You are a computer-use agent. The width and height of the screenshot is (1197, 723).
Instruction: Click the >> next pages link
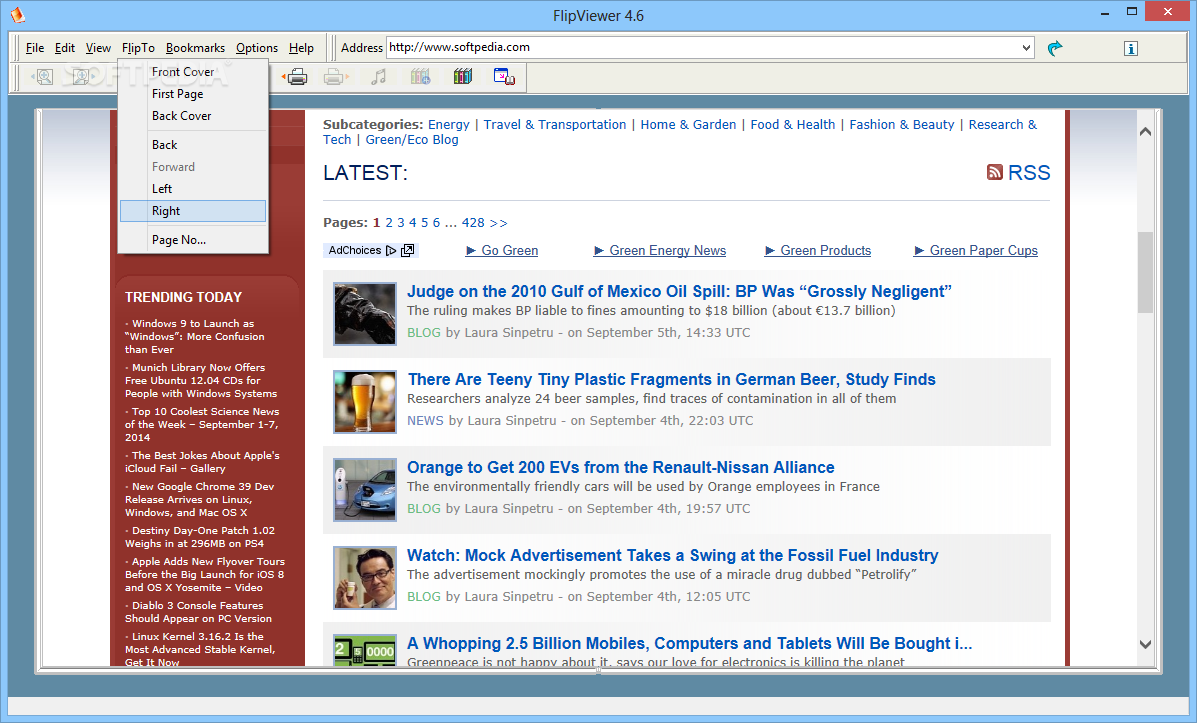[x=498, y=223]
